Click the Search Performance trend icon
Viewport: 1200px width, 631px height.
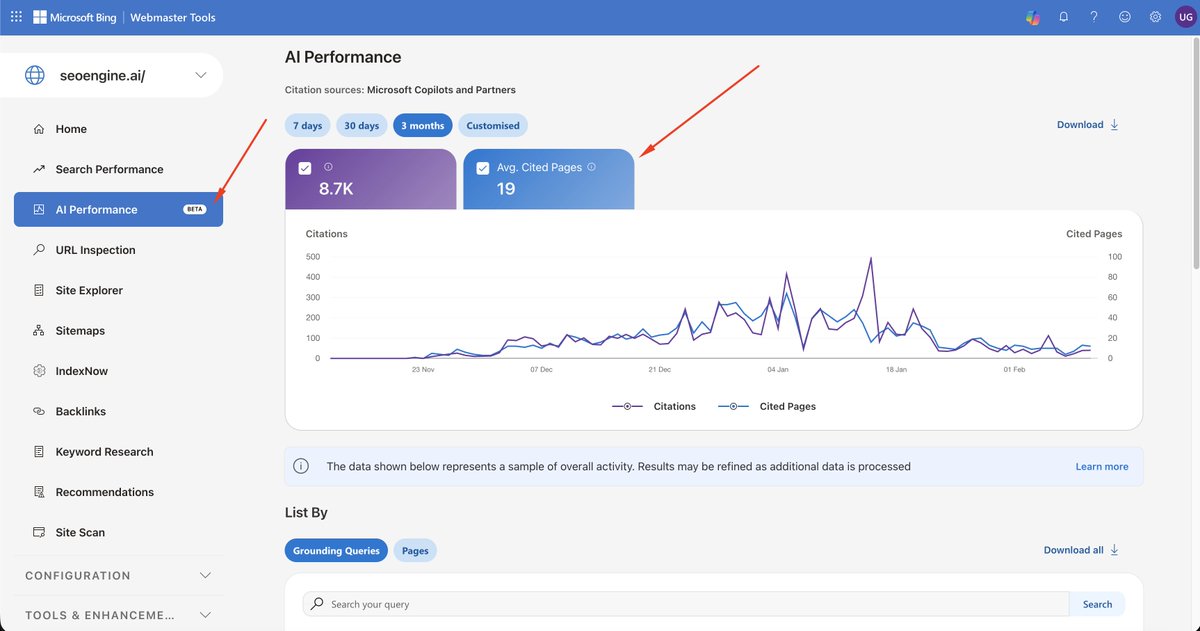(x=39, y=169)
